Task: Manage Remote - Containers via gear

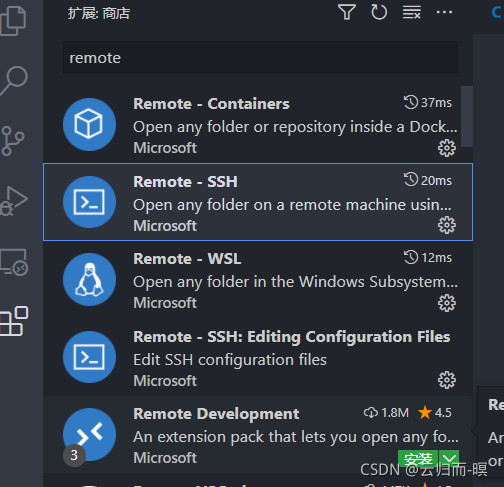Action: [447, 148]
